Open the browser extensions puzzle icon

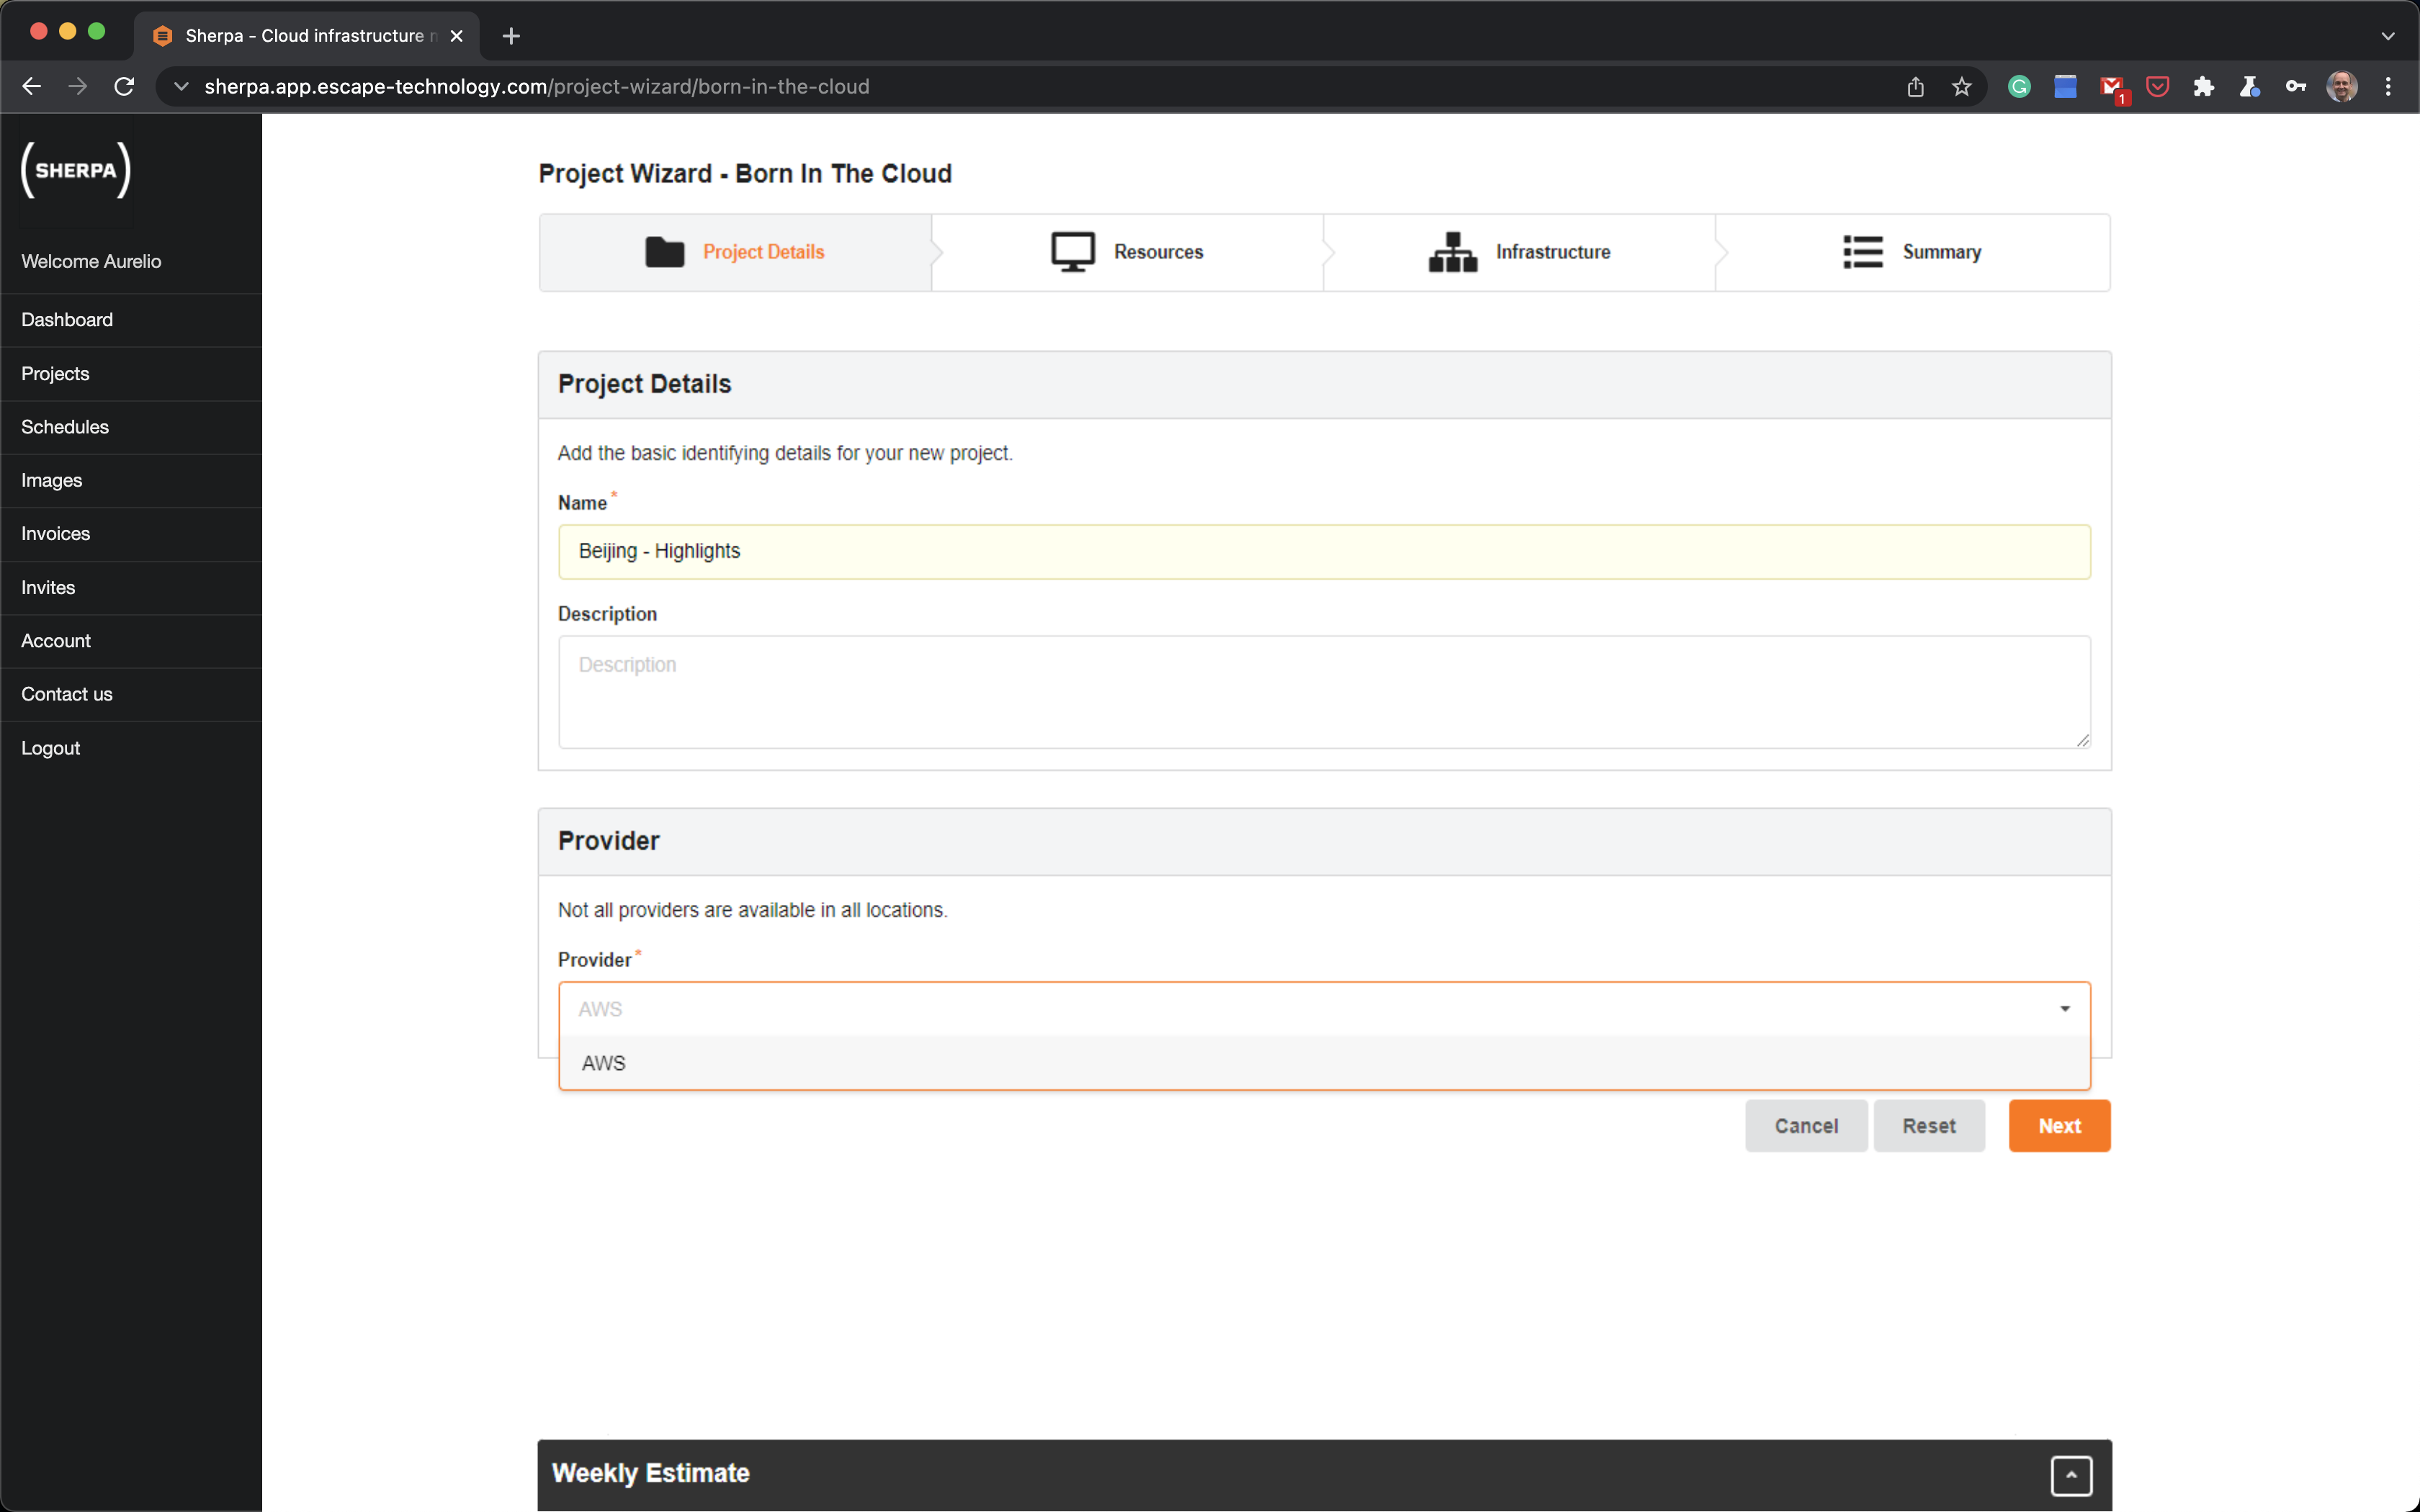click(2204, 86)
